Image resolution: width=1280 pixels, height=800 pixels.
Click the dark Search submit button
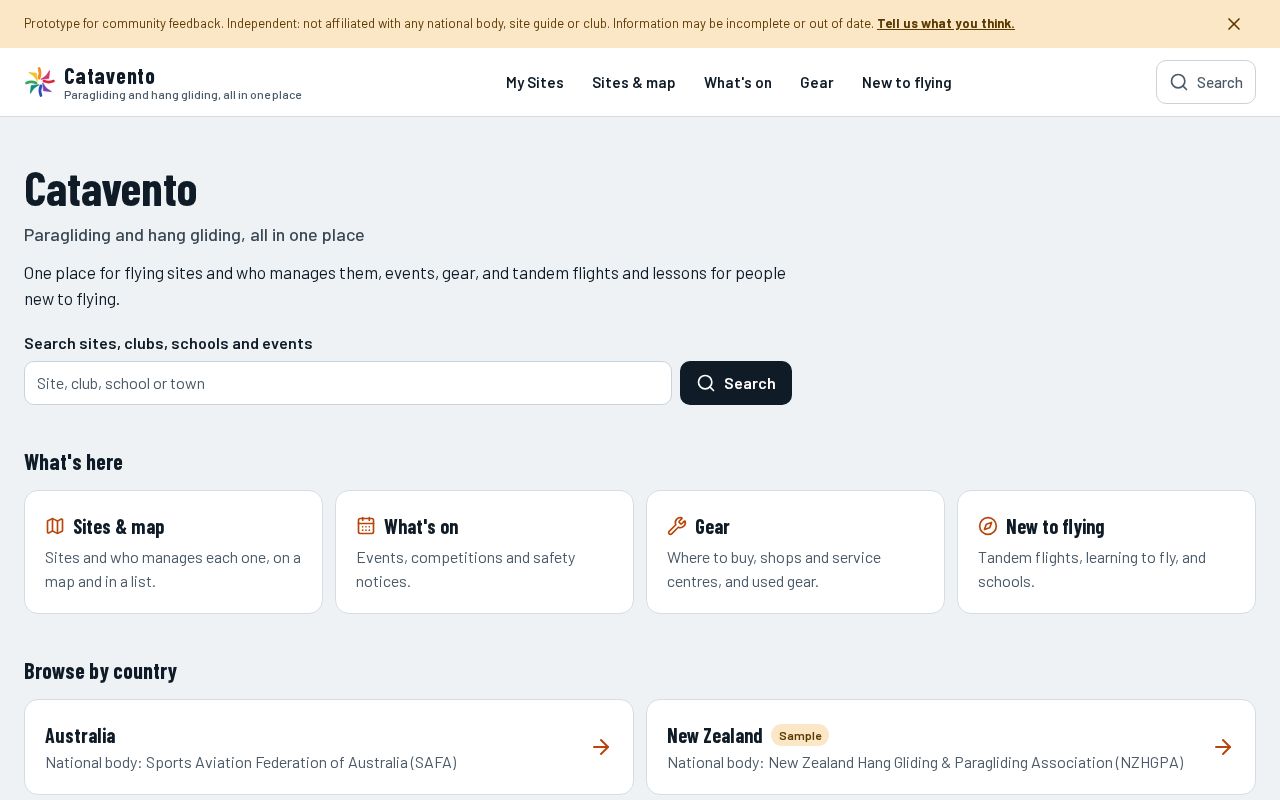[x=736, y=383]
